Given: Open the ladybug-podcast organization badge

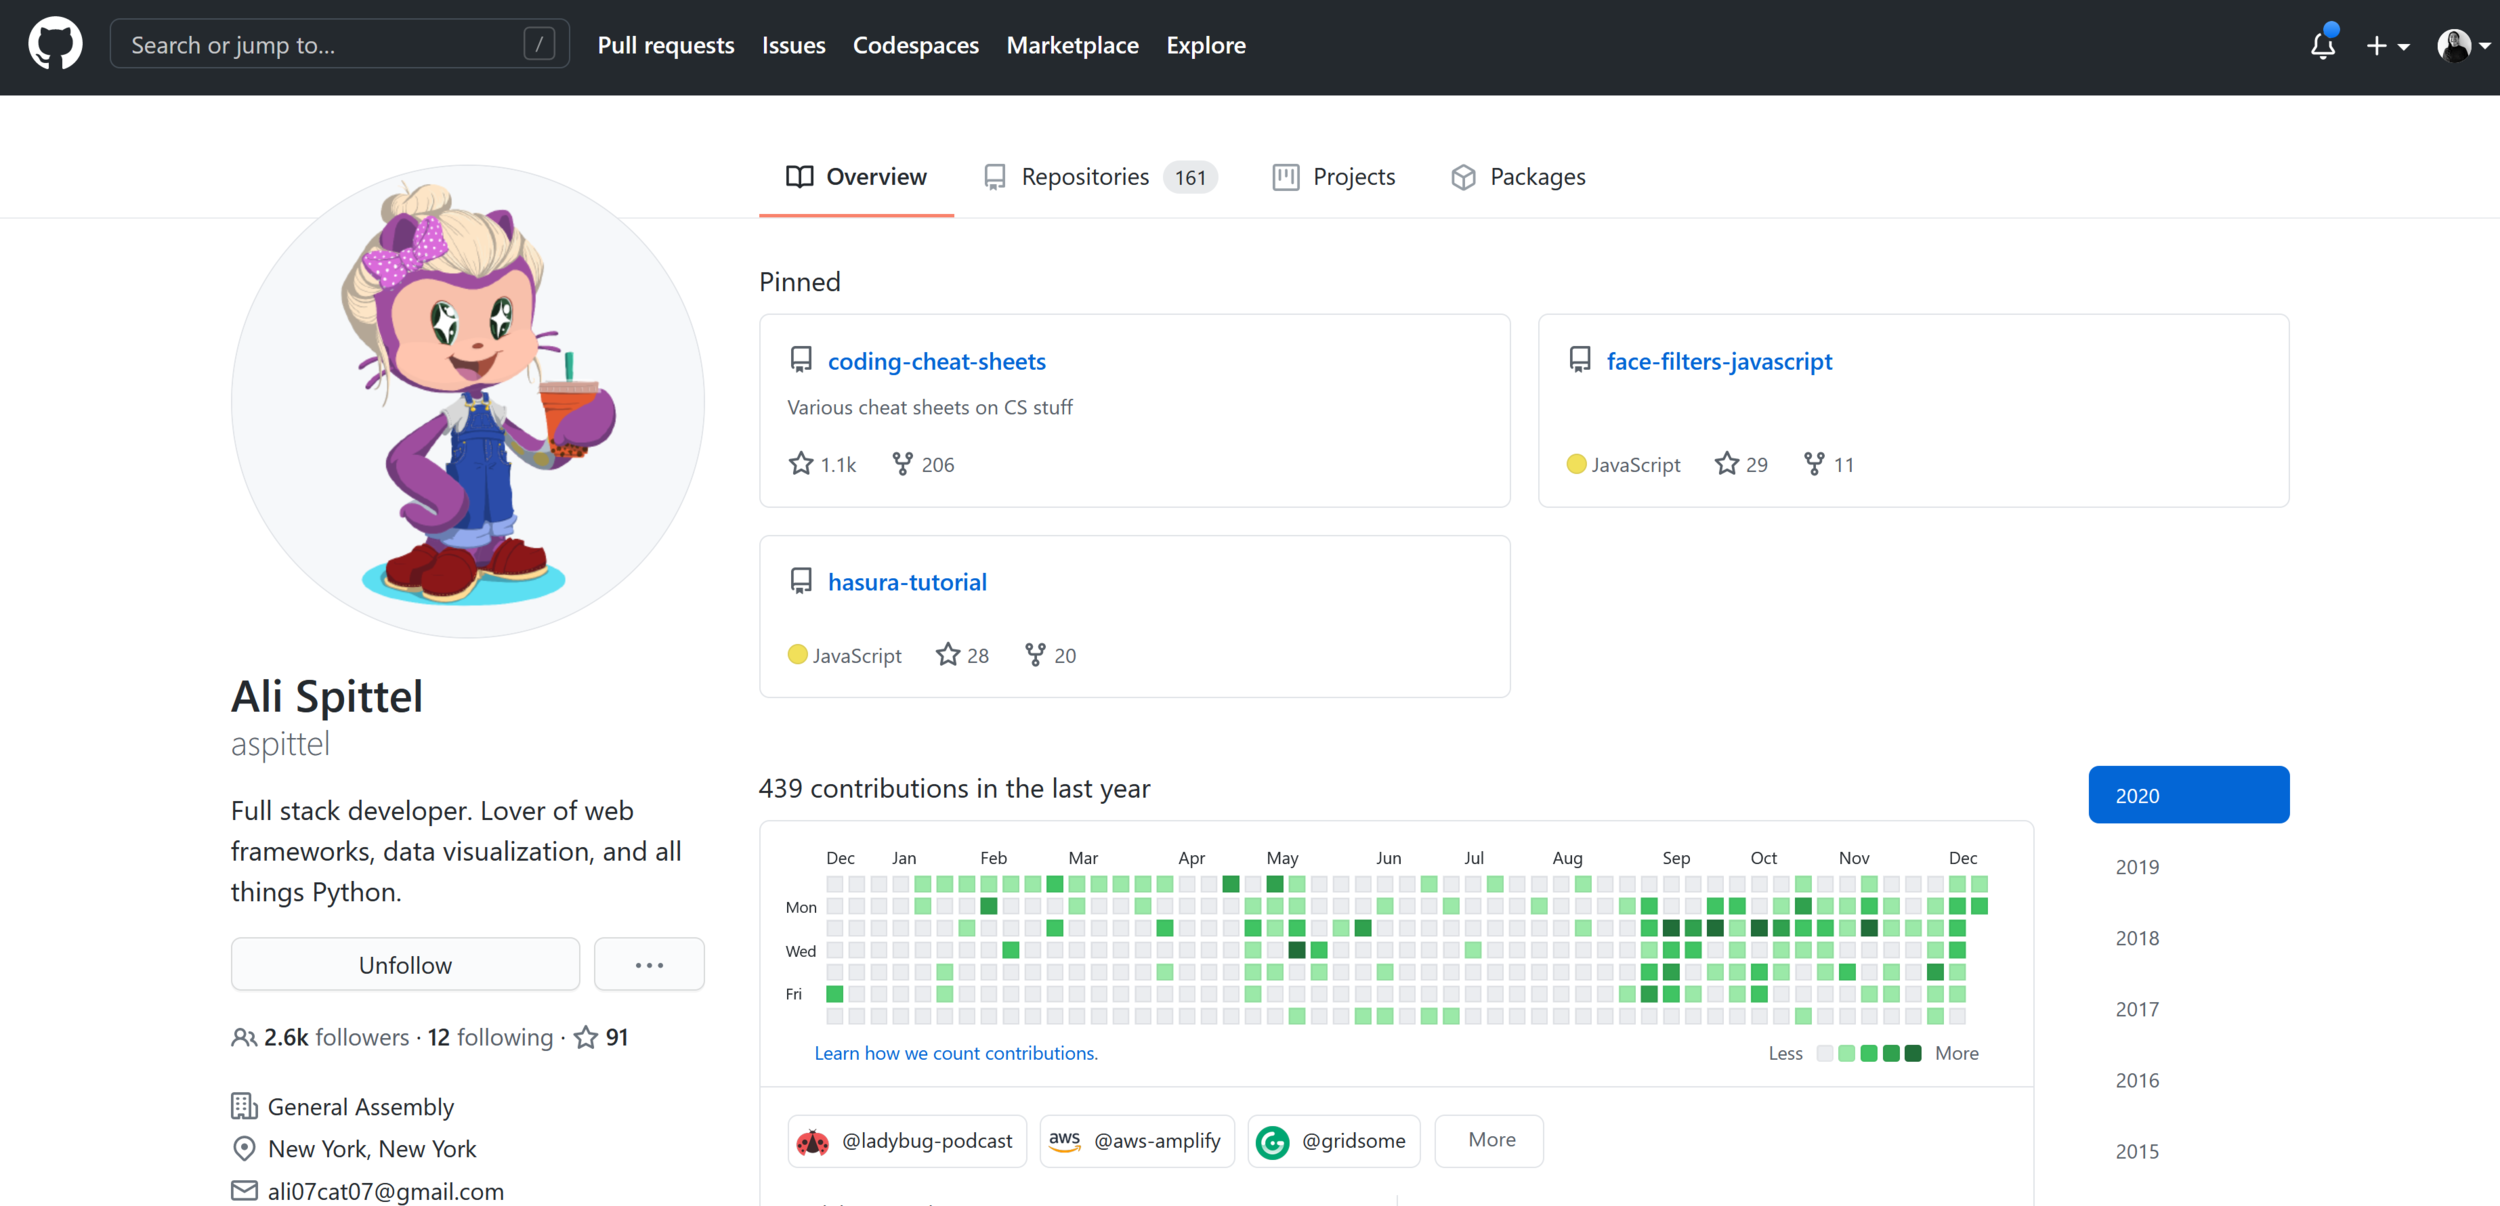Looking at the screenshot, I should (907, 1141).
